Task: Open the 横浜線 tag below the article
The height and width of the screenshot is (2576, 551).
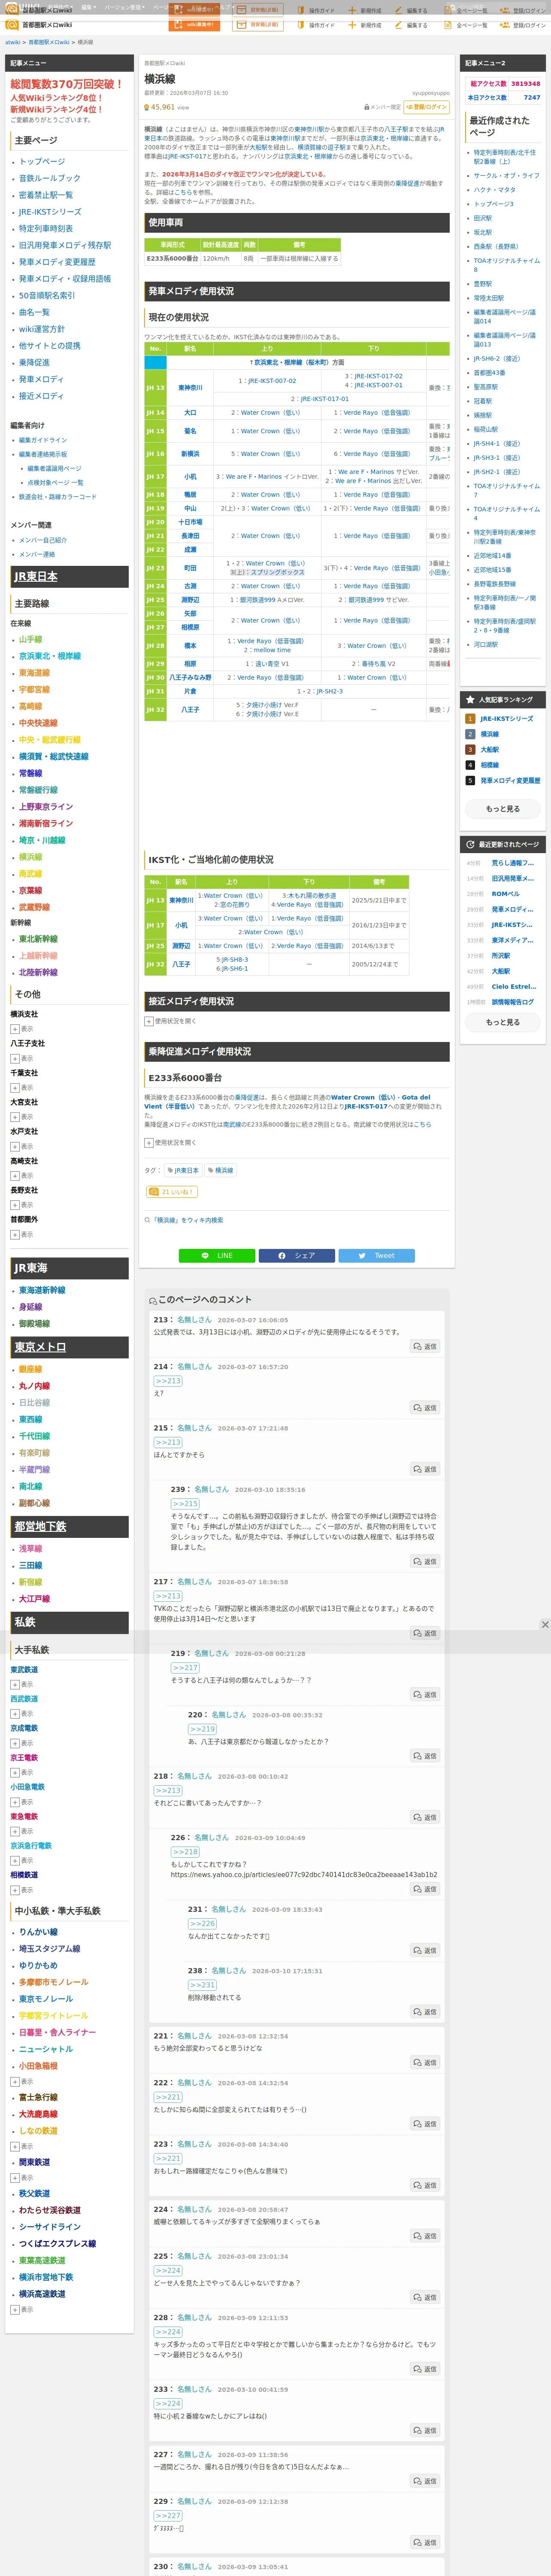Action: pyautogui.click(x=221, y=1170)
